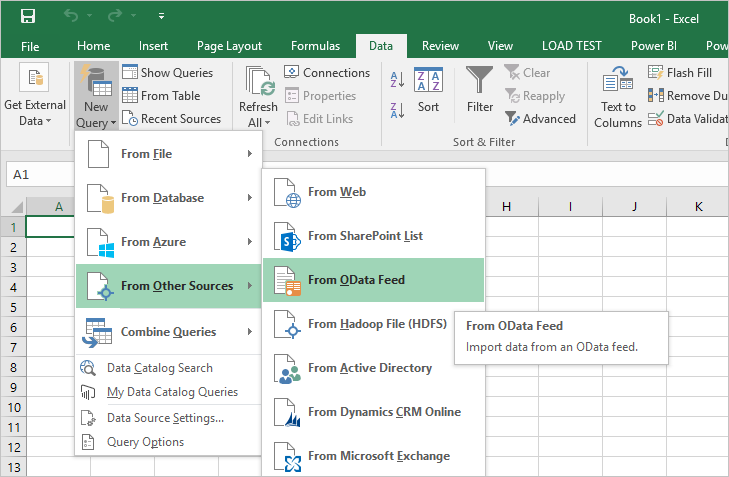This screenshot has width=729, height=477.
Task: Click the Flash Fill button
Action: (680, 73)
